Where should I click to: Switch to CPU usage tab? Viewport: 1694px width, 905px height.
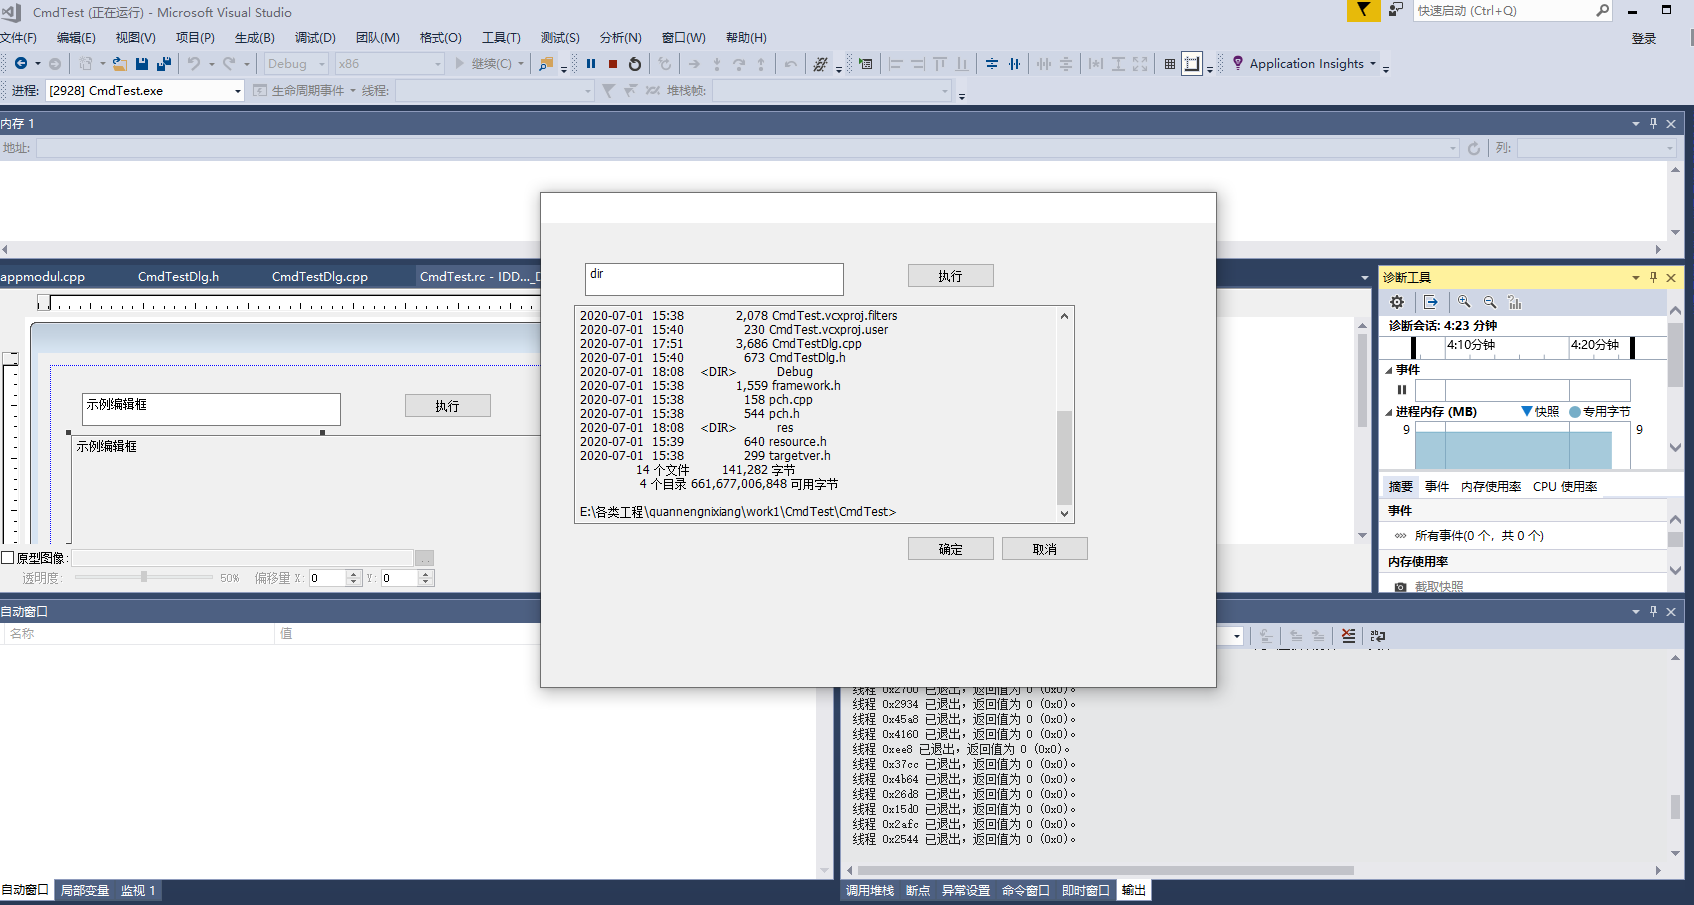[x=1565, y=487]
